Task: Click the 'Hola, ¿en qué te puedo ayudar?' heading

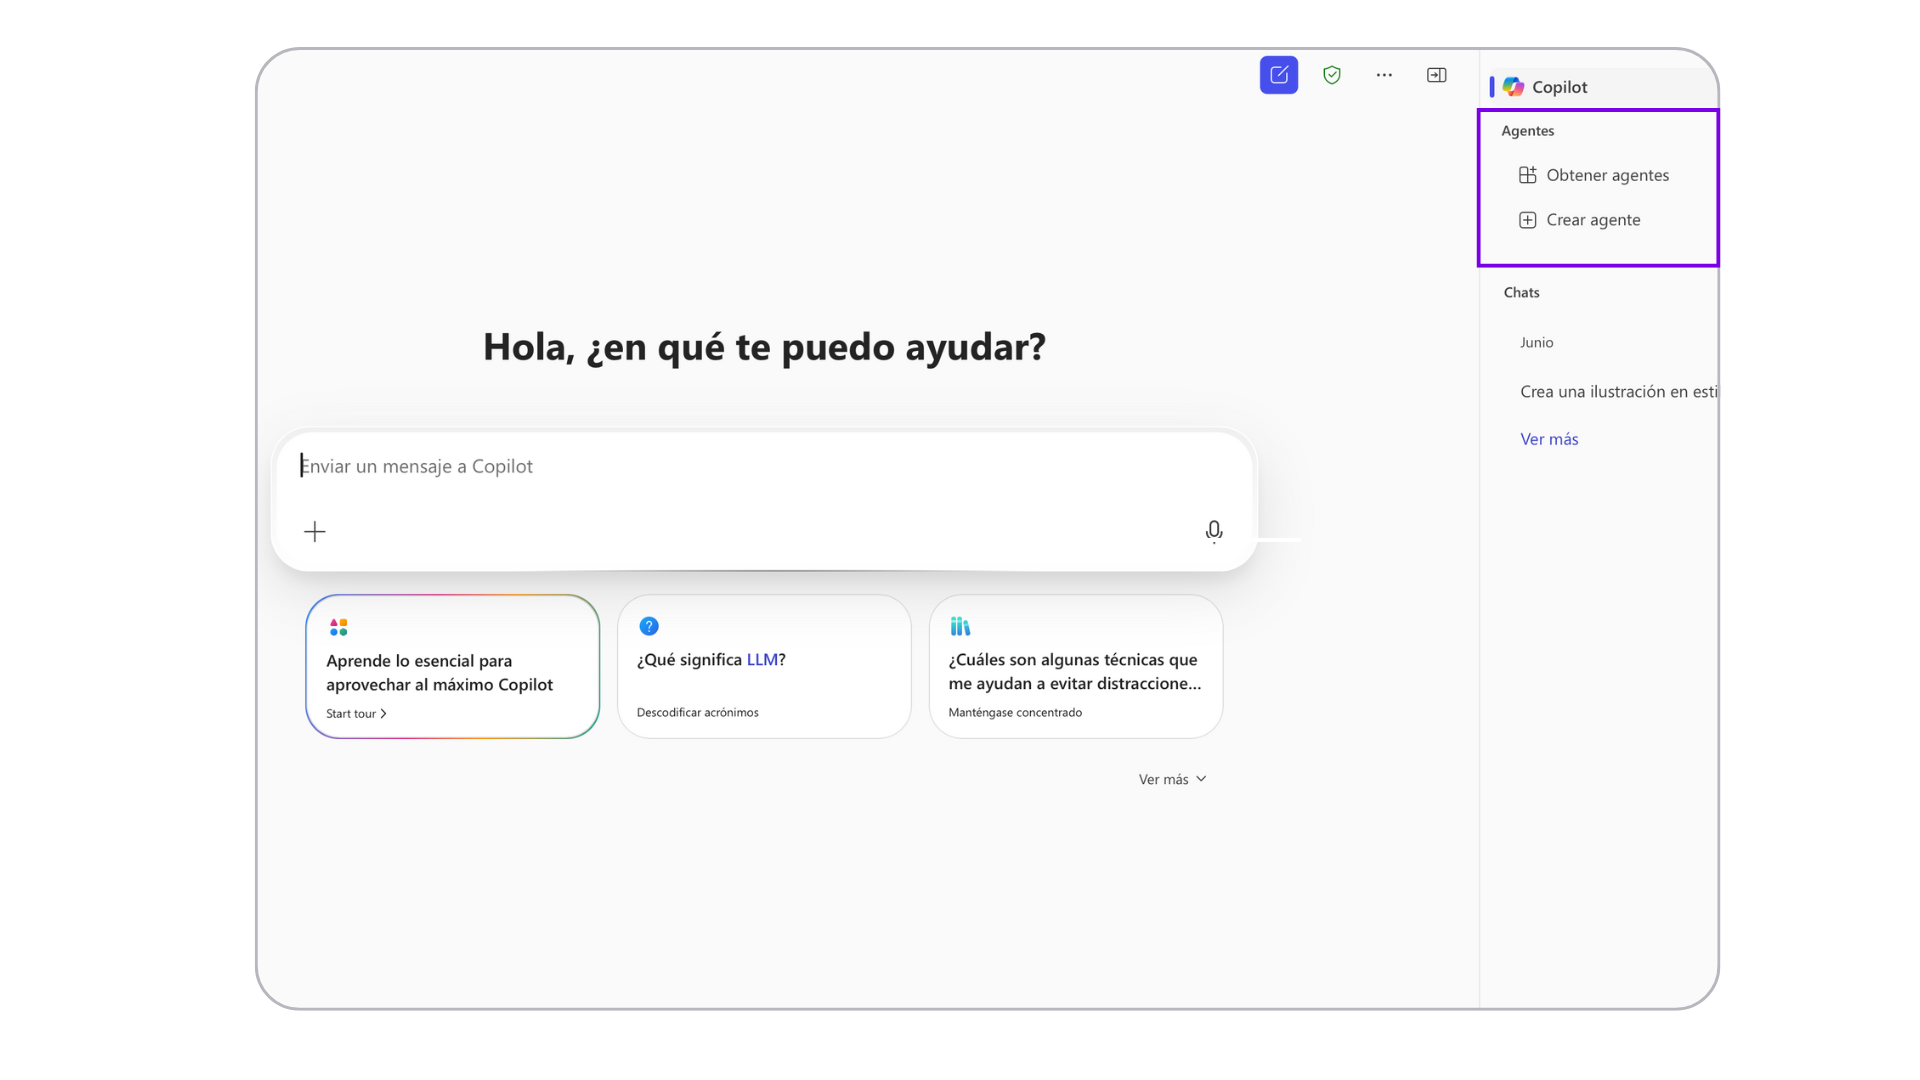Action: [764, 347]
